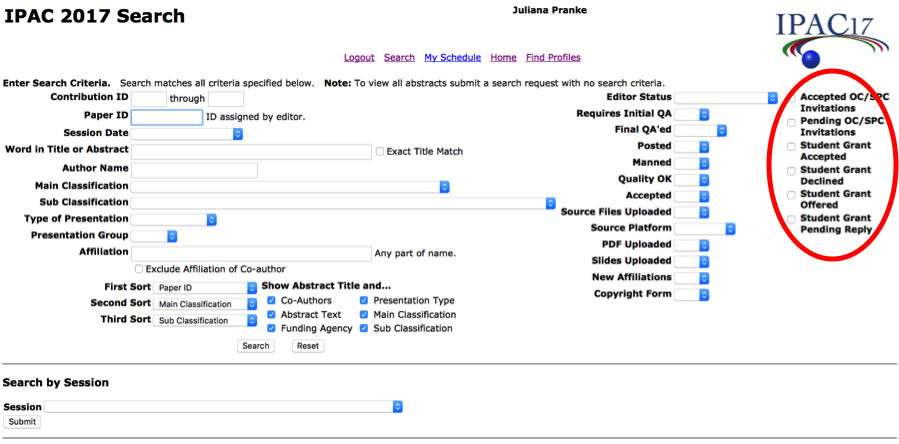Toggle the Abstract Text checkbox
Image resolution: width=899 pixels, height=444 pixels.
coord(272,314)
